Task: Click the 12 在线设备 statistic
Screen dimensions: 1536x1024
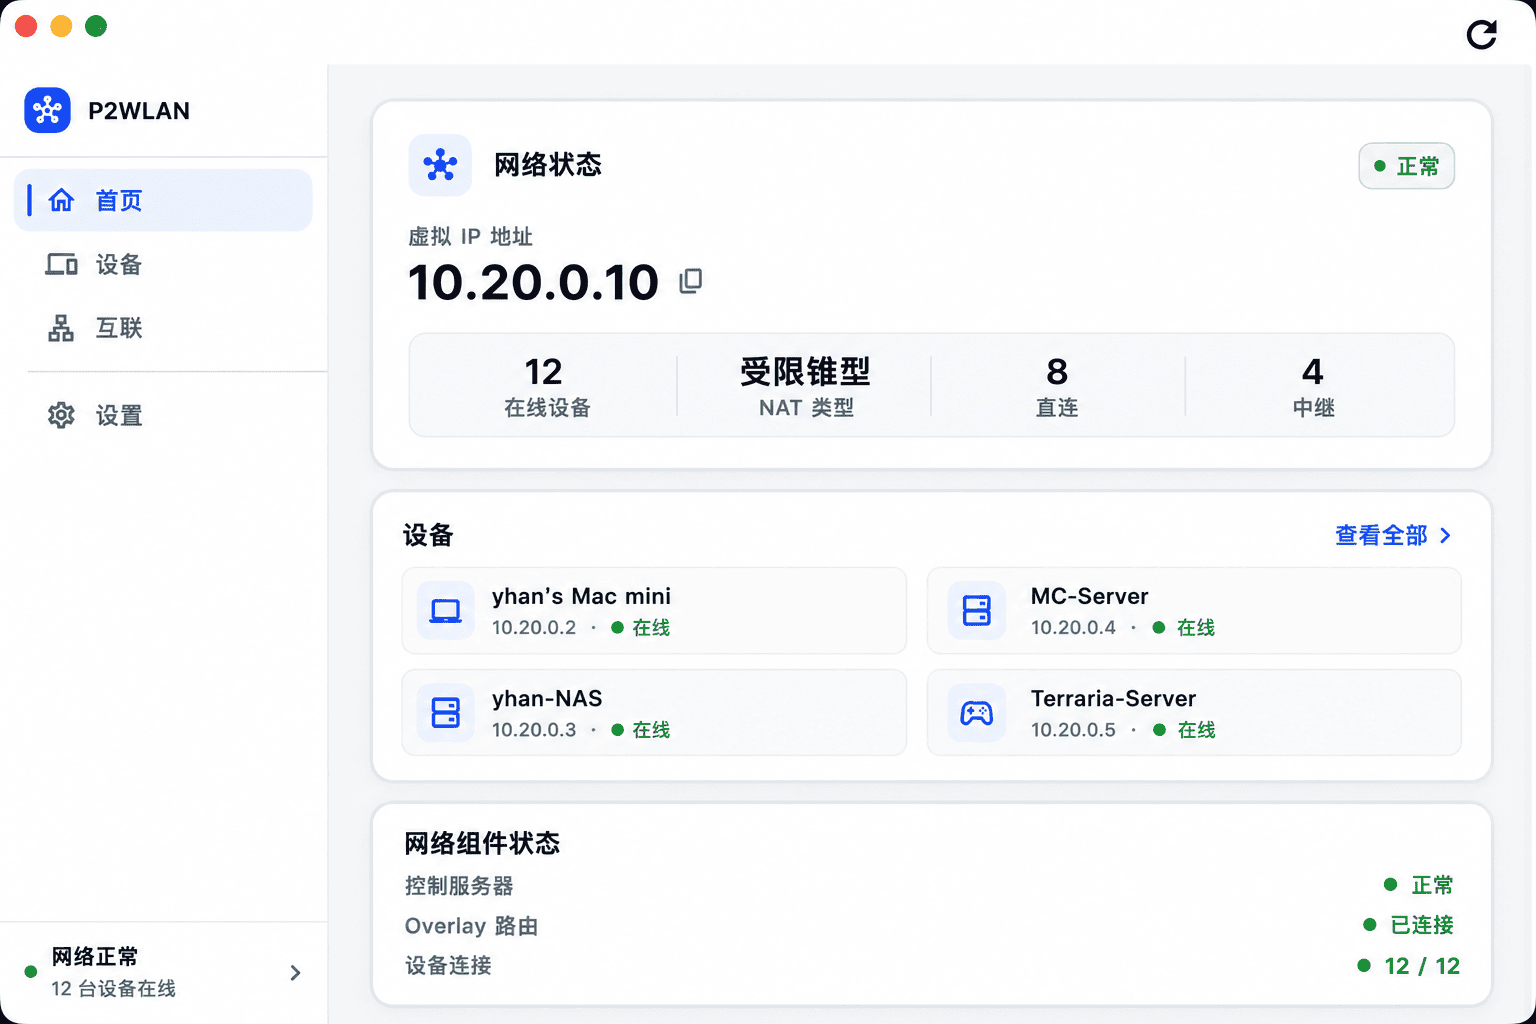Action: pyautogui.click(x=546, y=385)
